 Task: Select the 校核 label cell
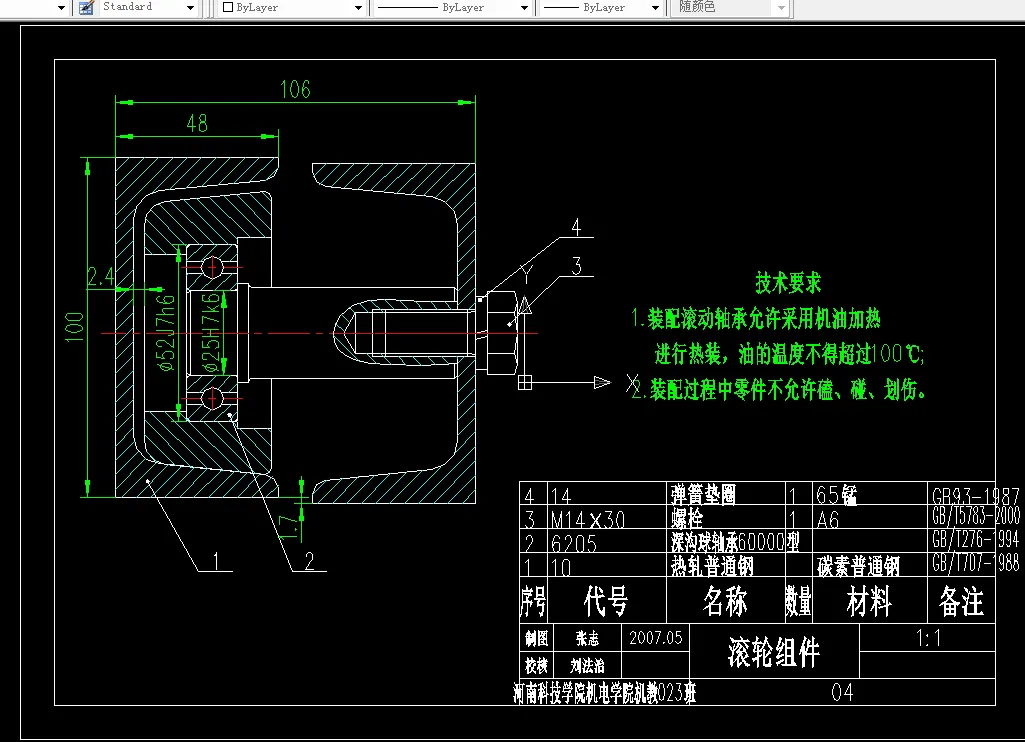[537, 666]
